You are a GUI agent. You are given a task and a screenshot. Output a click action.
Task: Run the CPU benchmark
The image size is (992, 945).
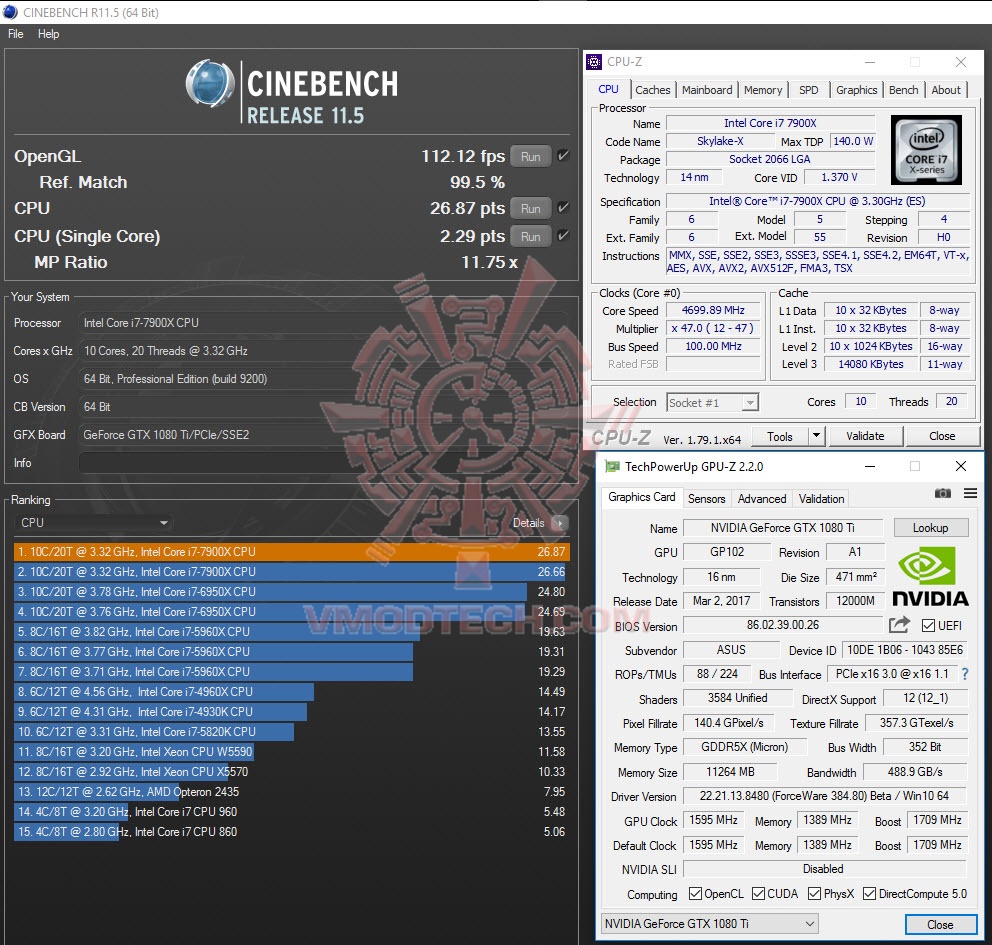coord(530,208)
